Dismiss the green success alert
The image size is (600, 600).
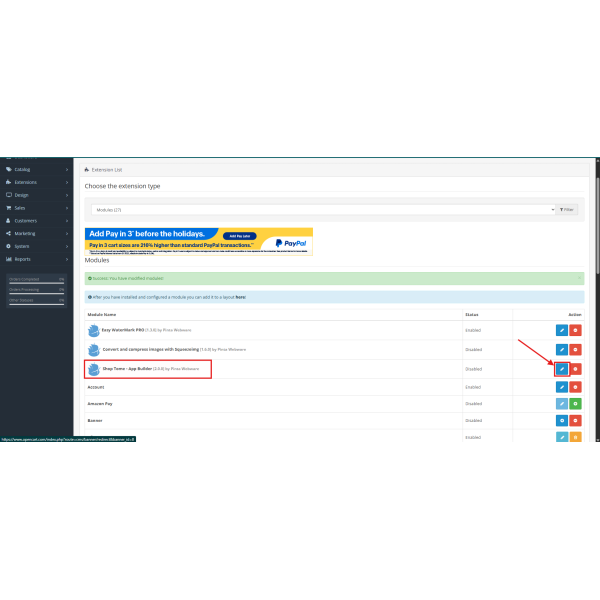point(579,278)
